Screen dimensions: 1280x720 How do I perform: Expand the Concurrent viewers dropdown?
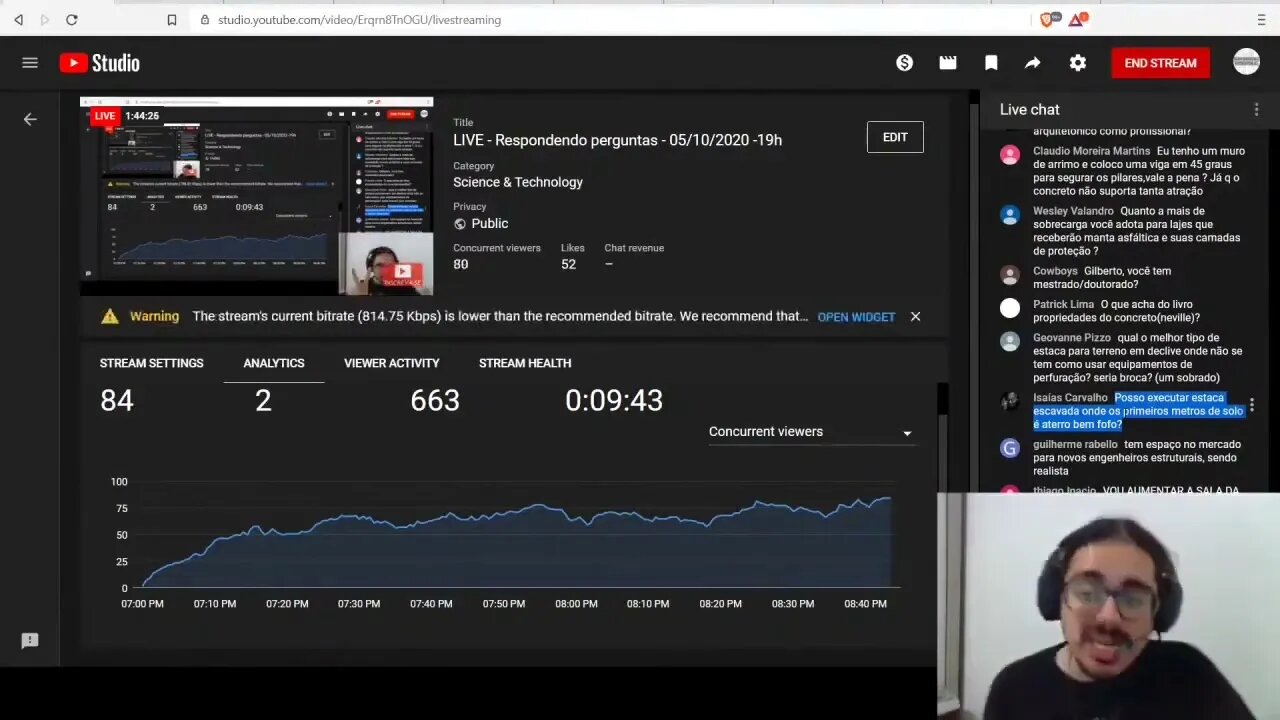point(811,432)
